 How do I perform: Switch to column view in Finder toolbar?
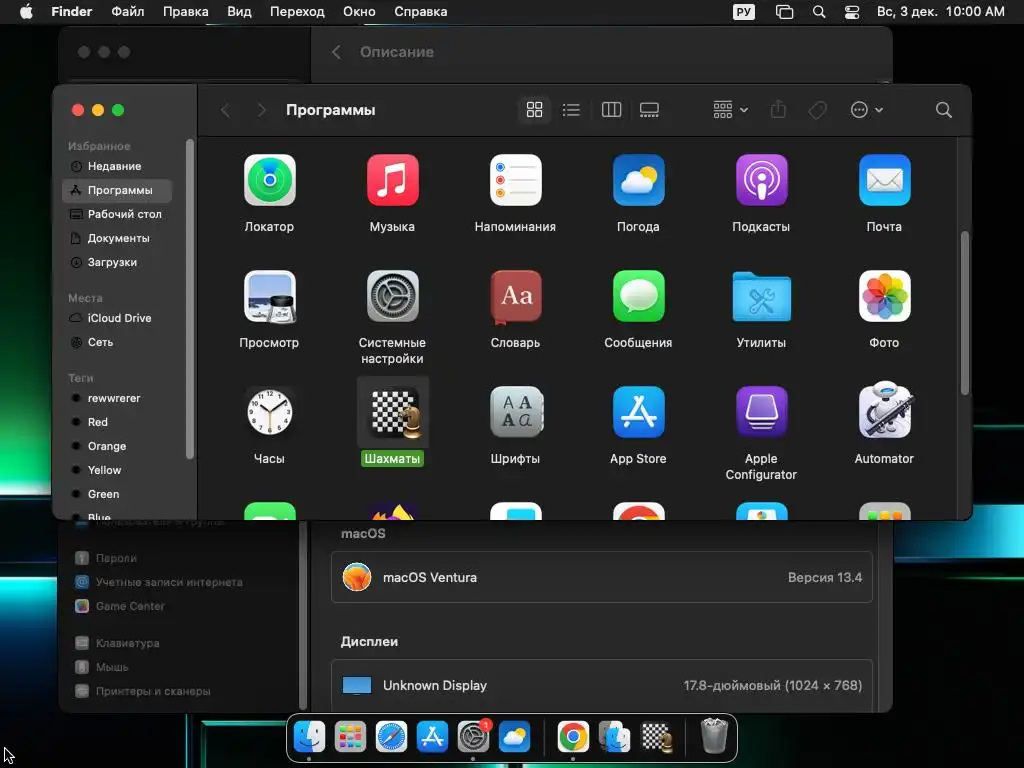pyautogui.click(x=611, y=110)
